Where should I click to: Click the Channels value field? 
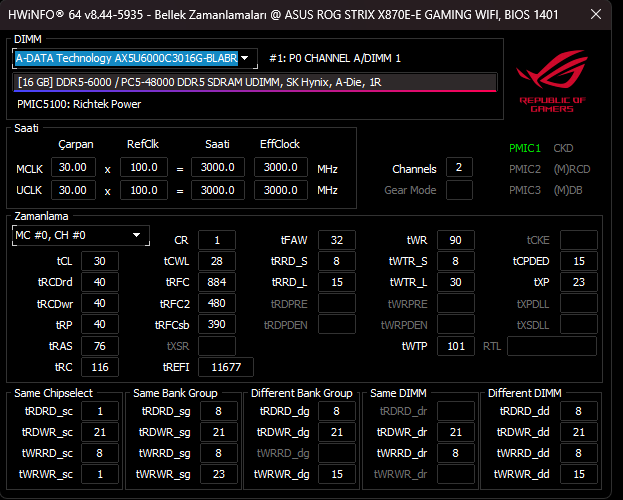[459, 167]
